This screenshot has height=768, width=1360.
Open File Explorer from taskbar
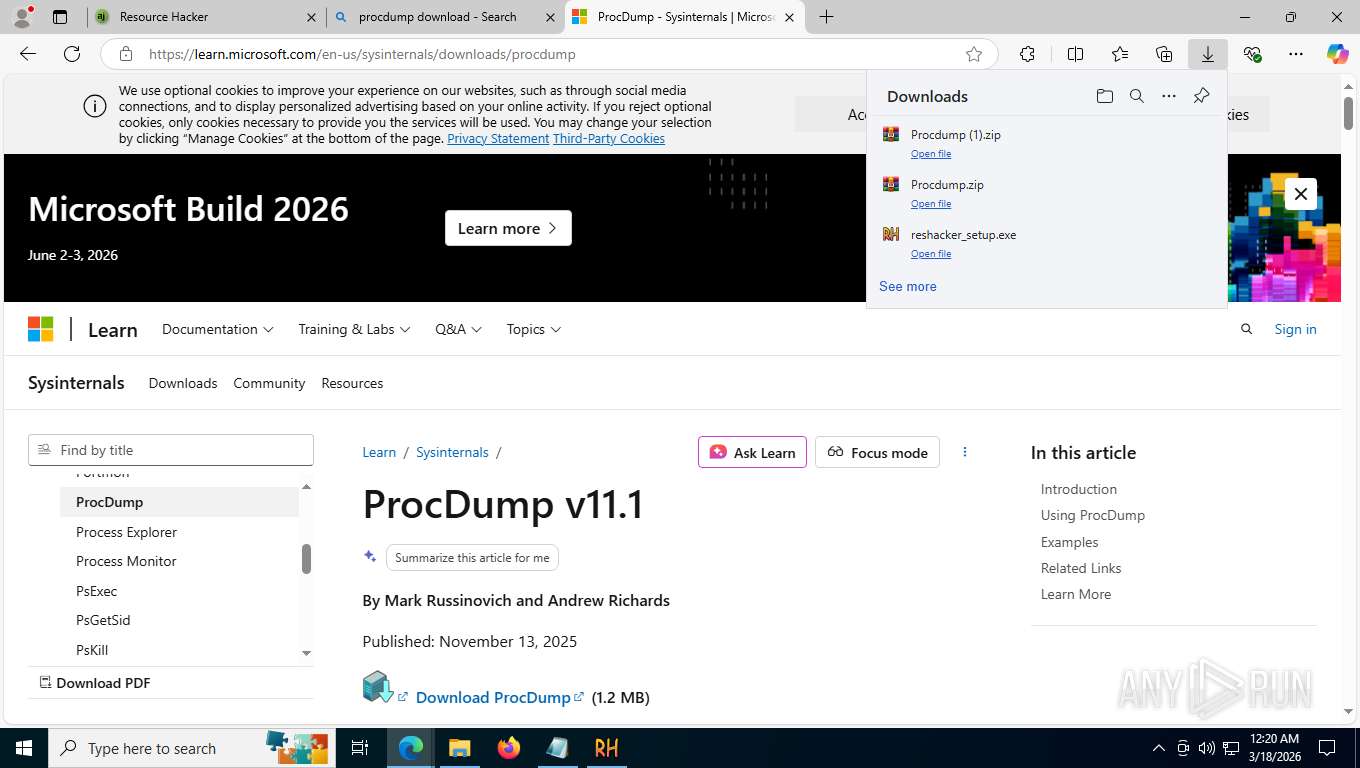point(459,748)
